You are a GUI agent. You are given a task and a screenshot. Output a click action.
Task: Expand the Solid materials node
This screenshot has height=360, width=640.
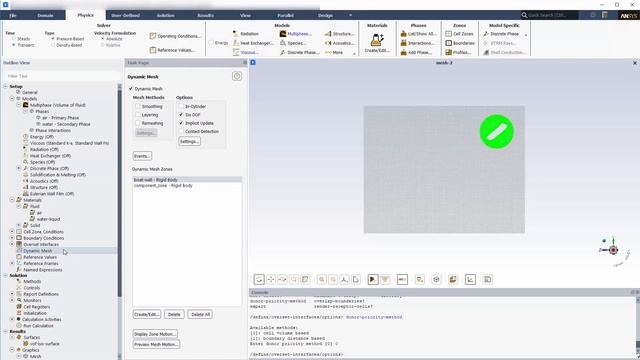coord(19,225)
